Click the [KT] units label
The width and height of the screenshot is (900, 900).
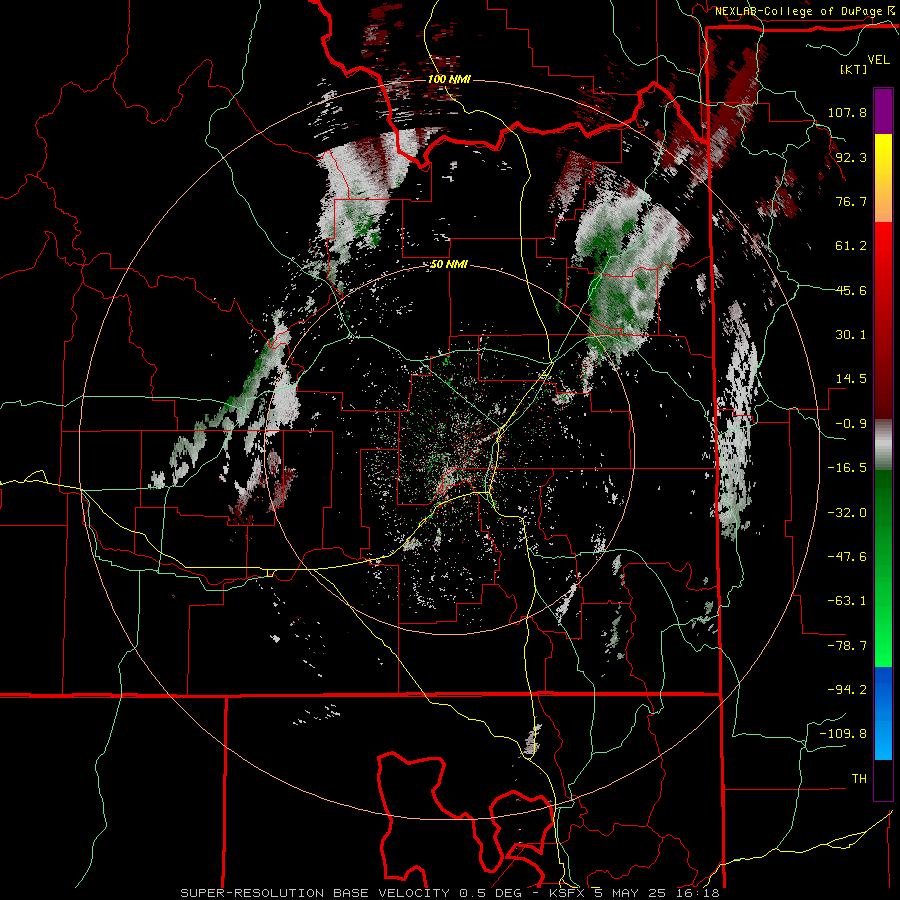tap(854, 69)
